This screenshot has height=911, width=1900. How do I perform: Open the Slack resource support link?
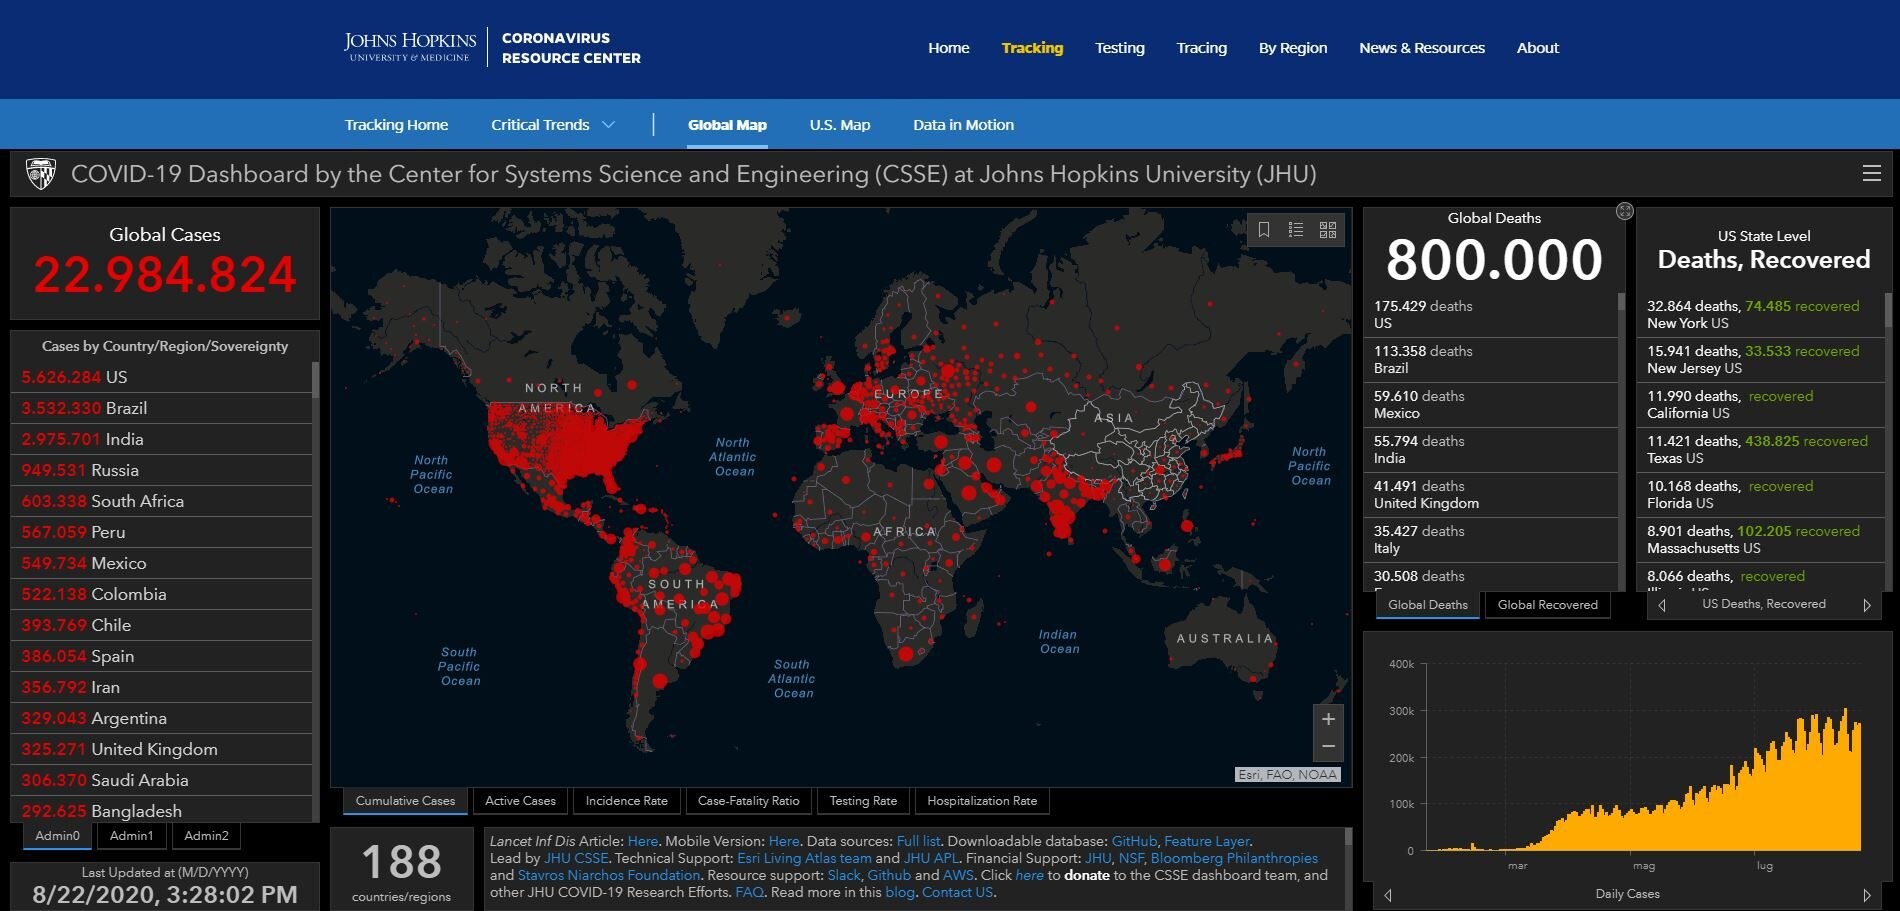pyautogui.click(x=844, y=876)
